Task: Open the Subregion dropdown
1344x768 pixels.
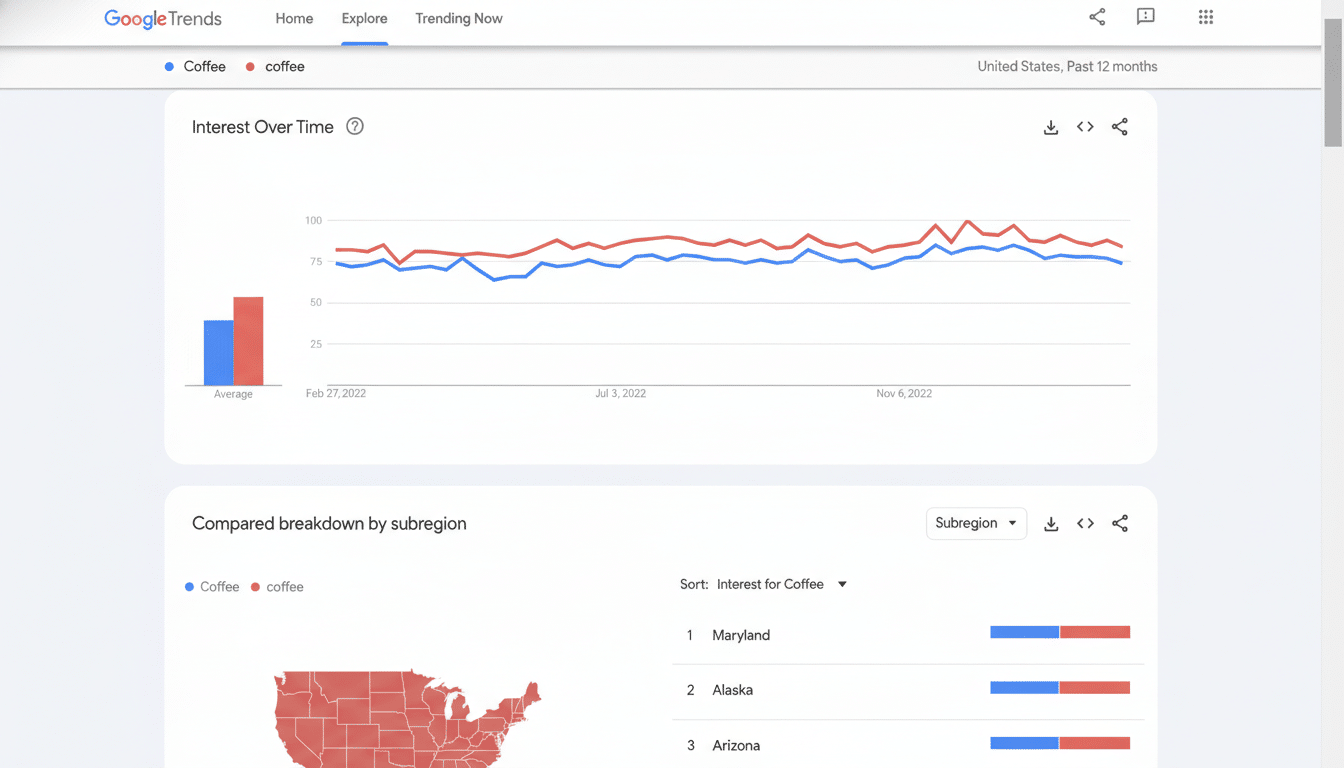Action: 976,523
